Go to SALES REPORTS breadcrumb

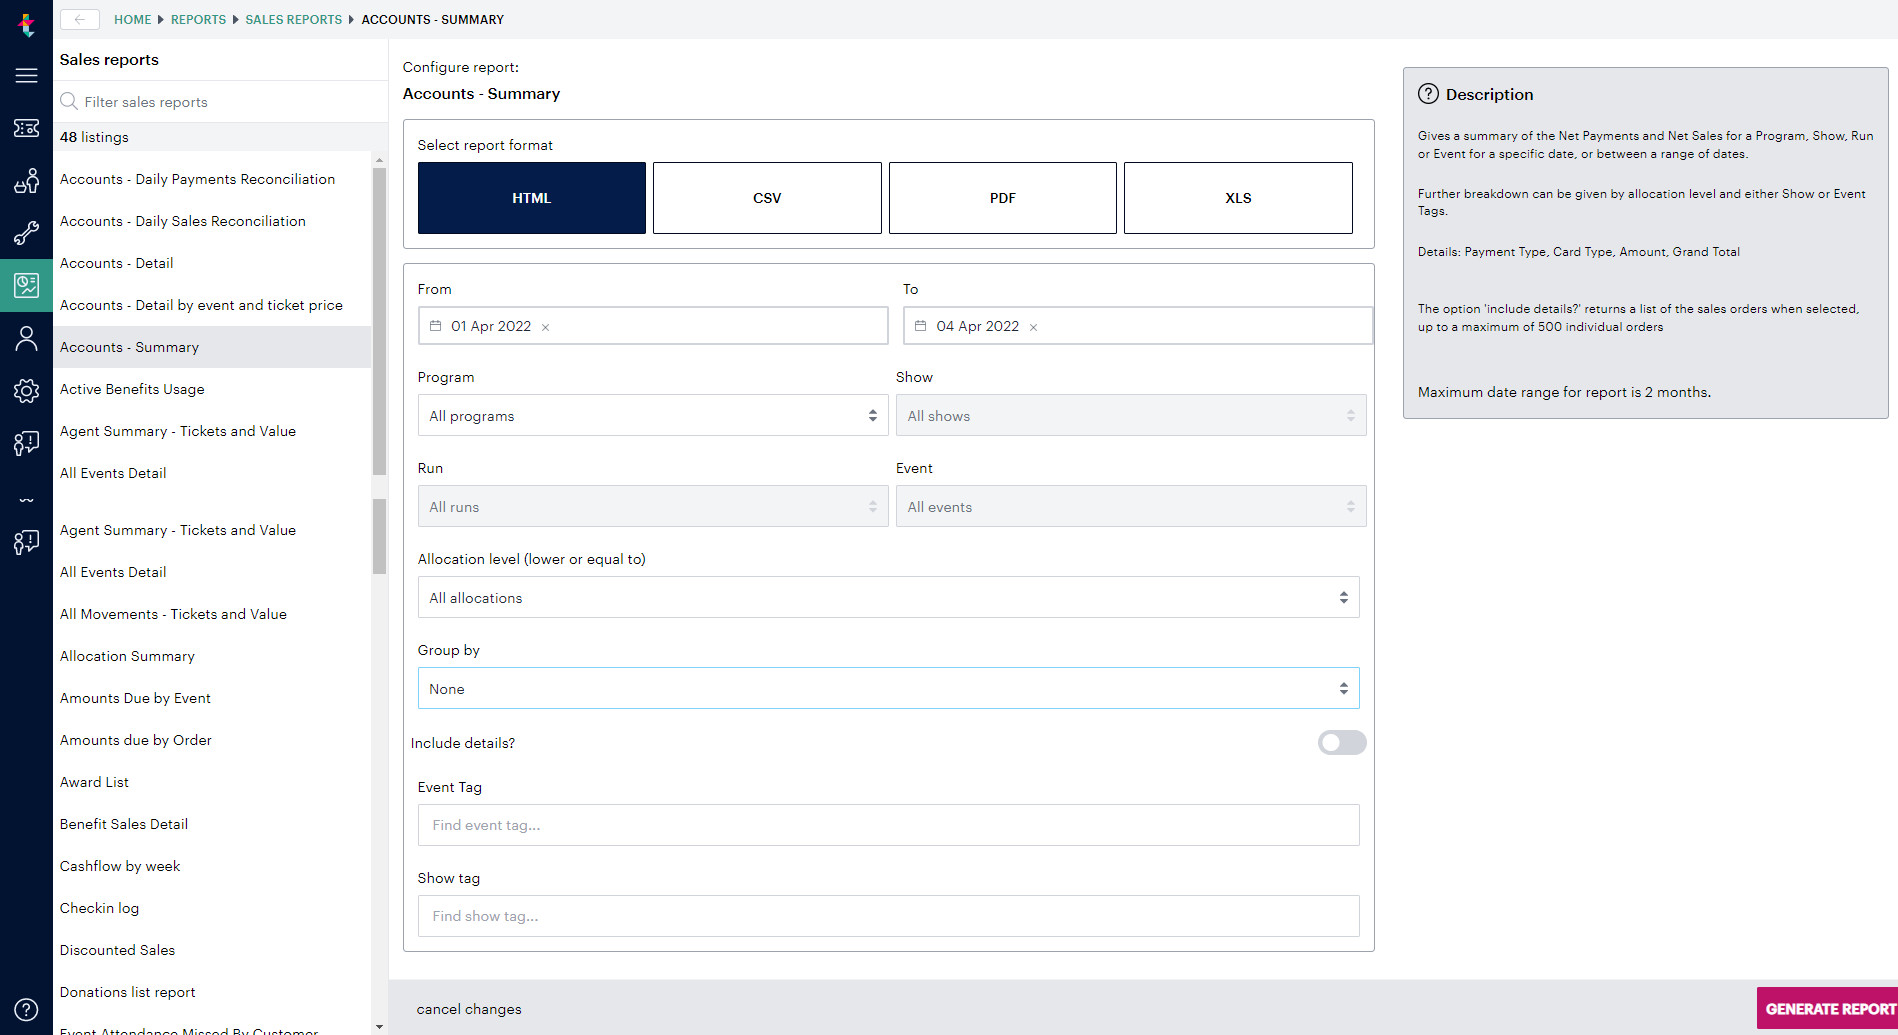click(x=293, y=19)
